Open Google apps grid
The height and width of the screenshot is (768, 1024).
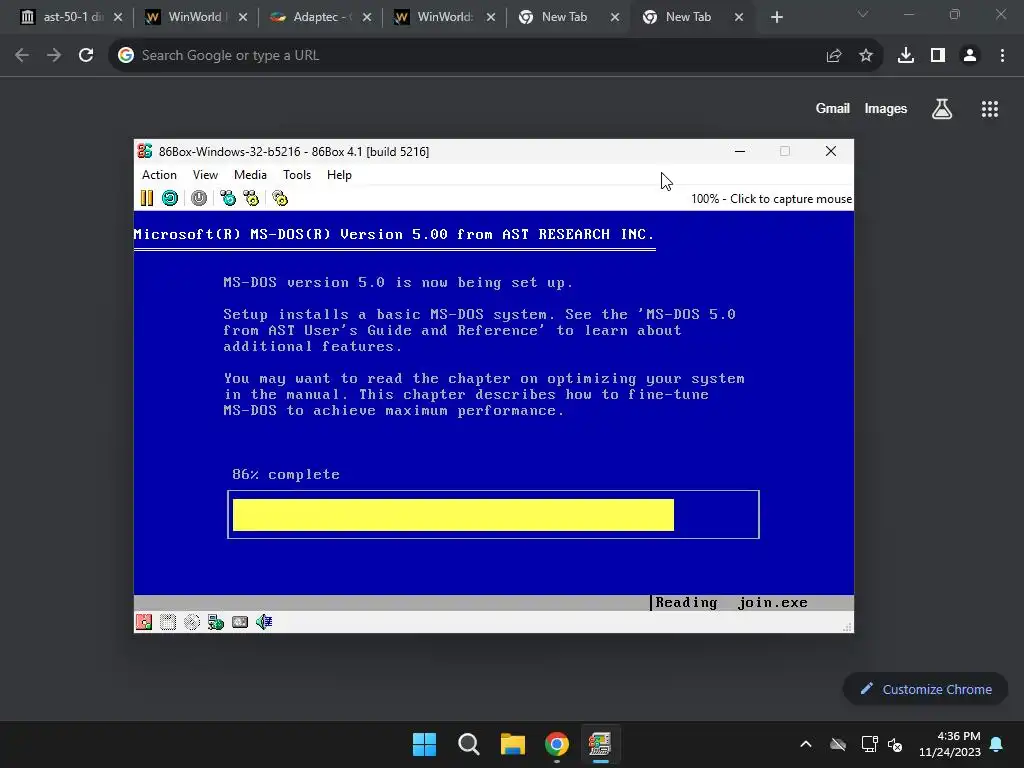(990, 109)
